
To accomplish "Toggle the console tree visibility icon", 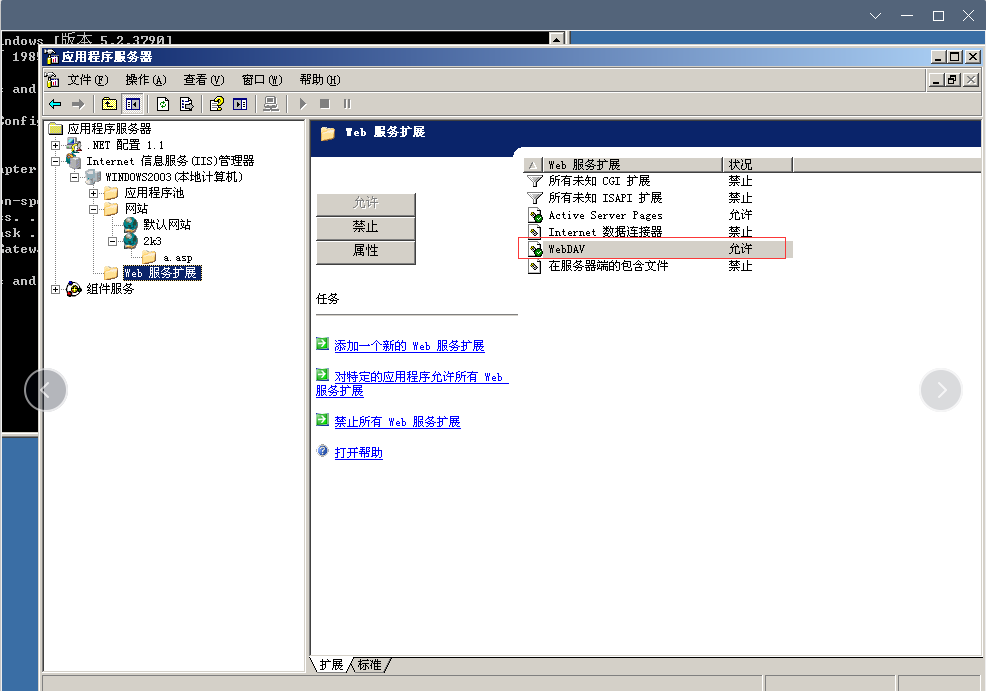I will [x=133, y=103].
